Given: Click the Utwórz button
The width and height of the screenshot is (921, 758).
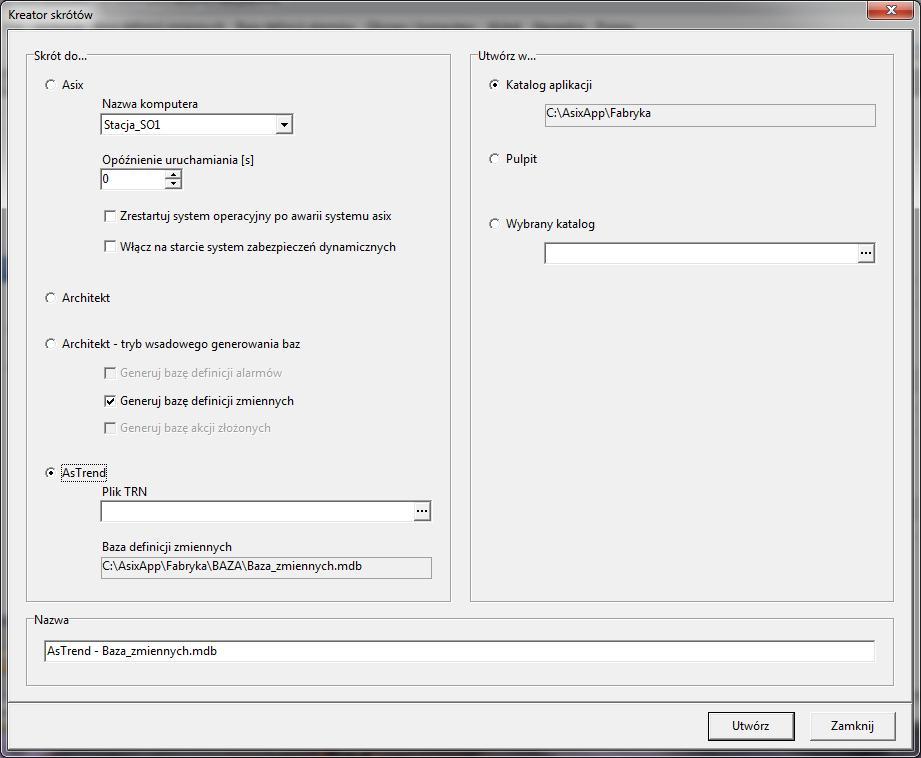Looking at the screenshot, I should 751,726.
